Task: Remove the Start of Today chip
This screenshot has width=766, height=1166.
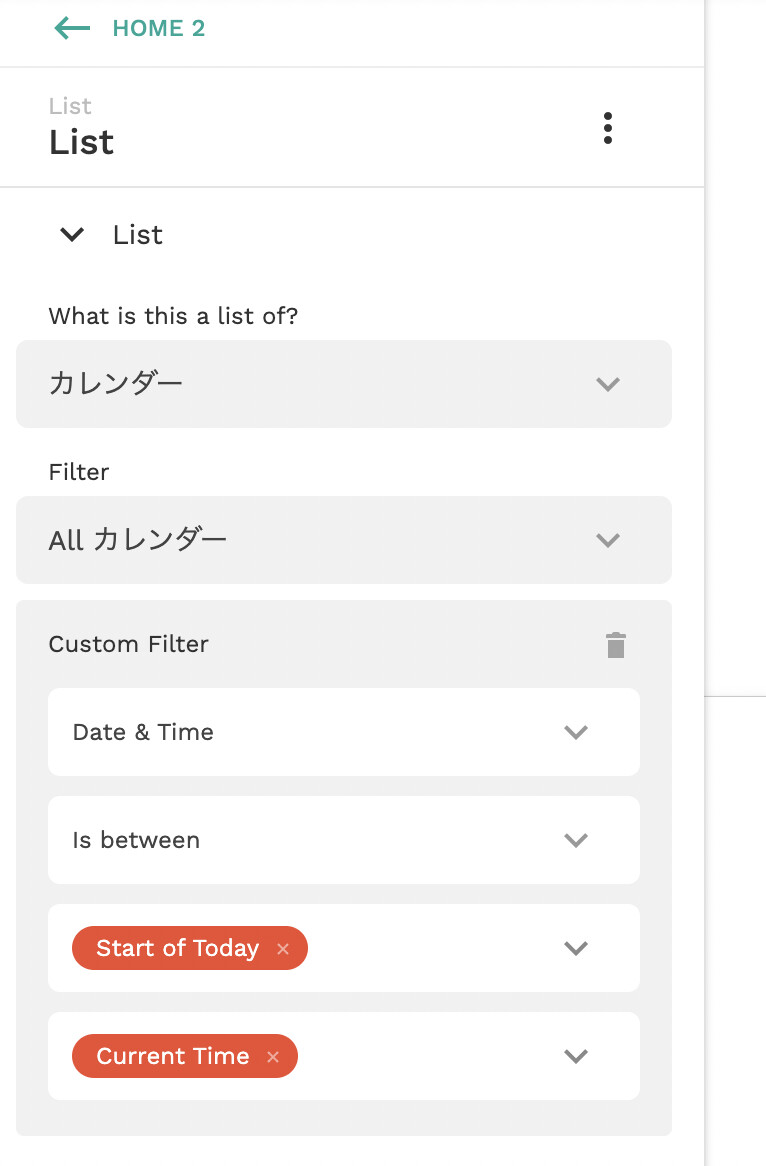Action: pyautogui.click(x=283, y=949)
